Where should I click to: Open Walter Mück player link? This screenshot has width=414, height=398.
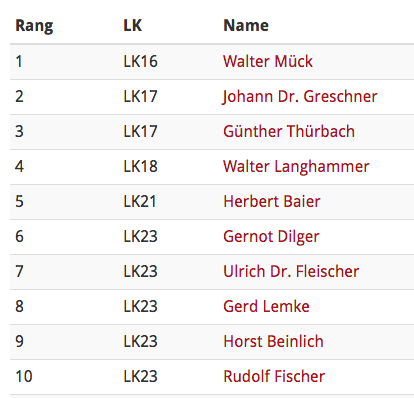coord(268,61)
